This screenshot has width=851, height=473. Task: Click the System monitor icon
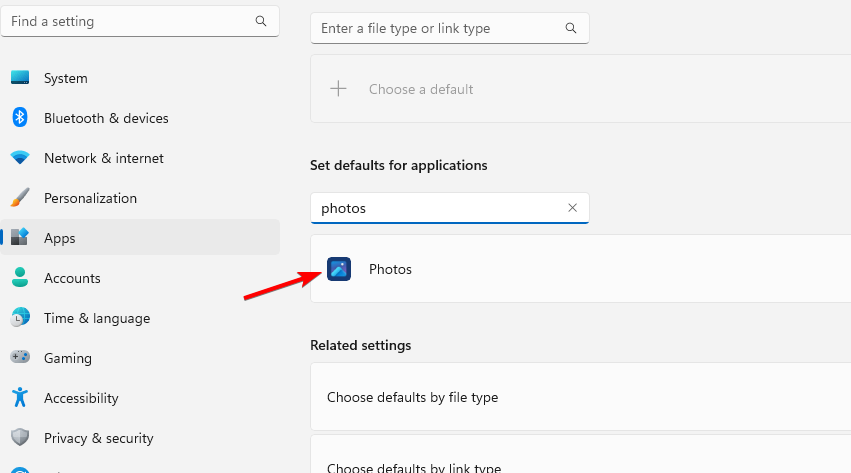(20, 78)
